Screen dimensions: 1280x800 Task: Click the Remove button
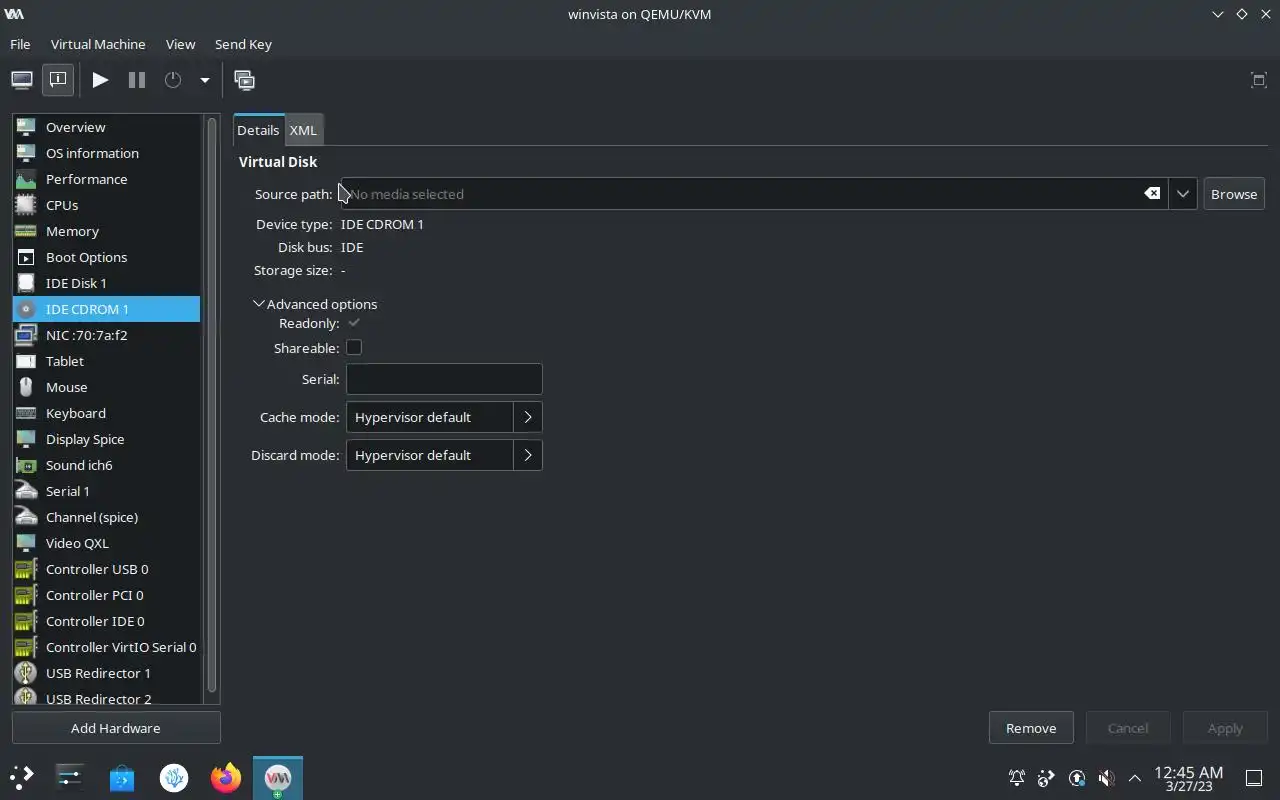pos(1031,728)
